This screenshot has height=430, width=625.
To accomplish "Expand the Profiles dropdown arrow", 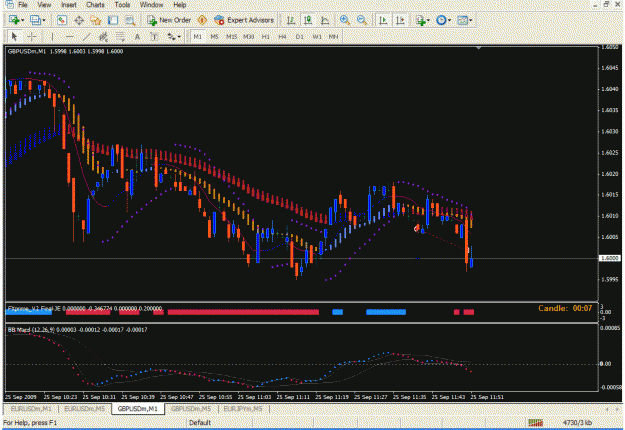I will 44,20.
